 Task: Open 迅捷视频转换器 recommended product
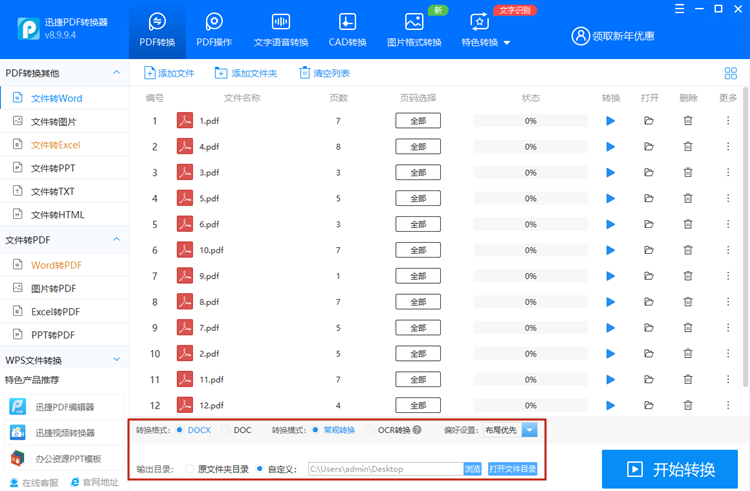(64, 433)
